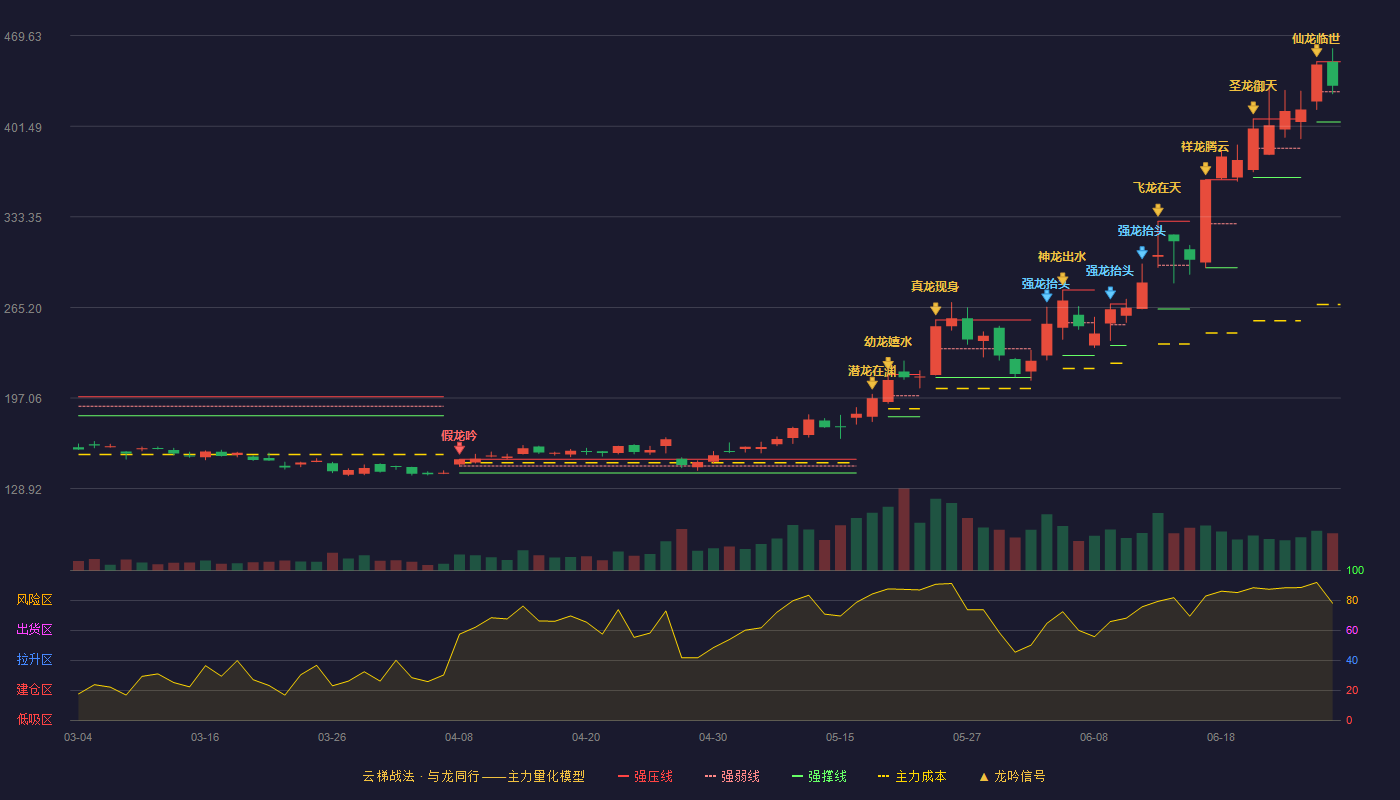Click the 80 indicator axis value
The width and height of the screenshot is (1400, 800).
[1352, 600]
